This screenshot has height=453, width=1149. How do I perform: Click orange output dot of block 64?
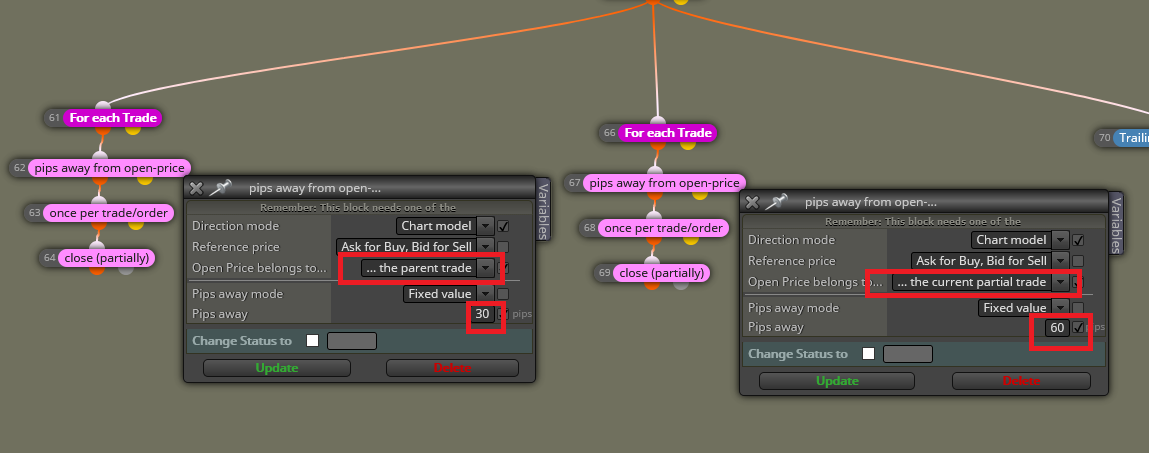97,269
